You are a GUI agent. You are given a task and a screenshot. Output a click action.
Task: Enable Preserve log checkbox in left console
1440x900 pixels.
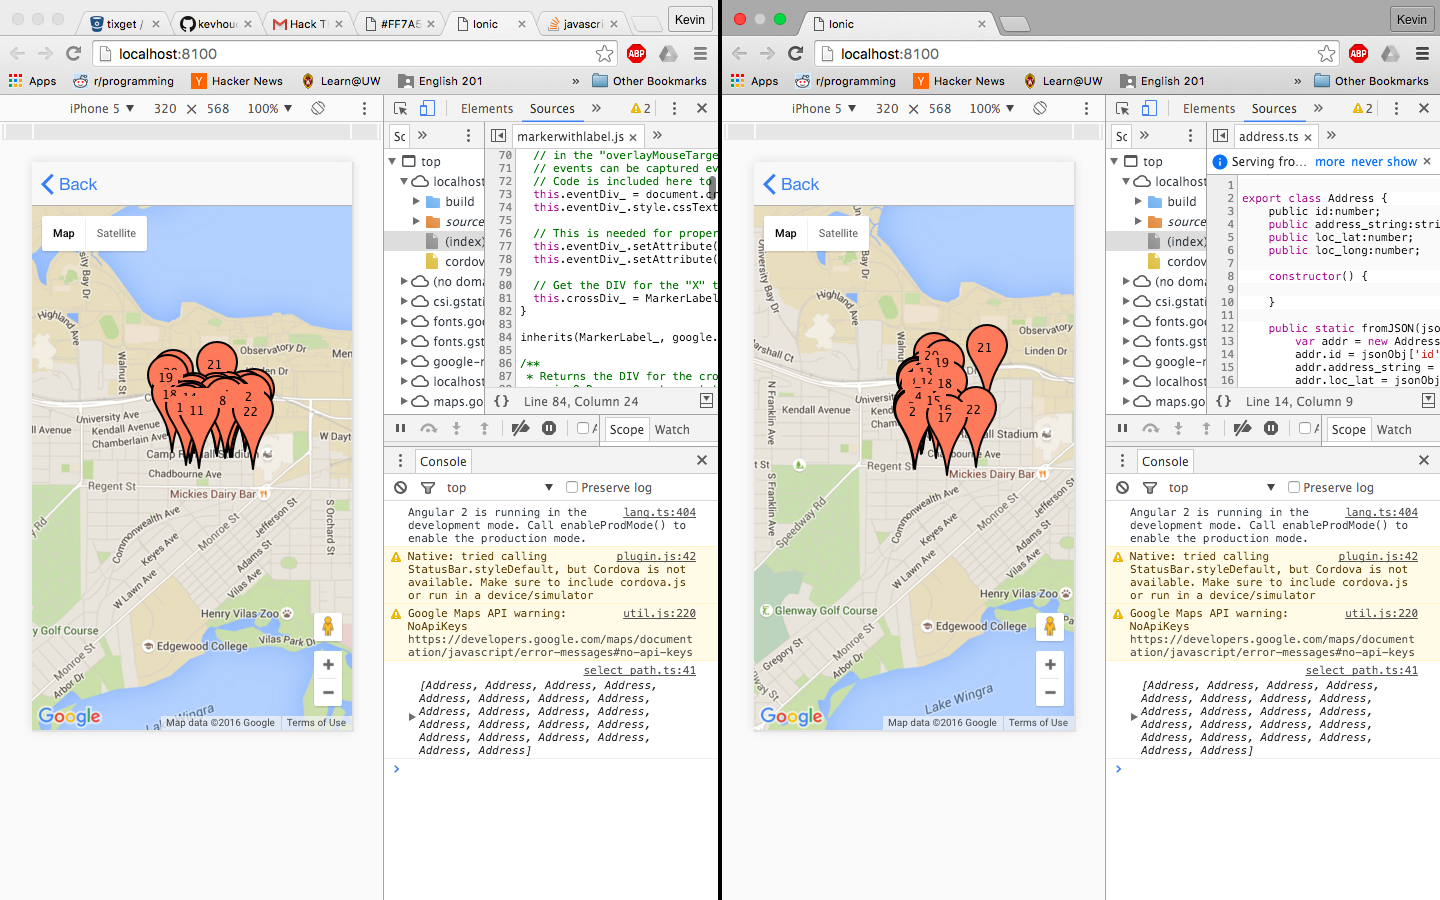coord(572,487)
